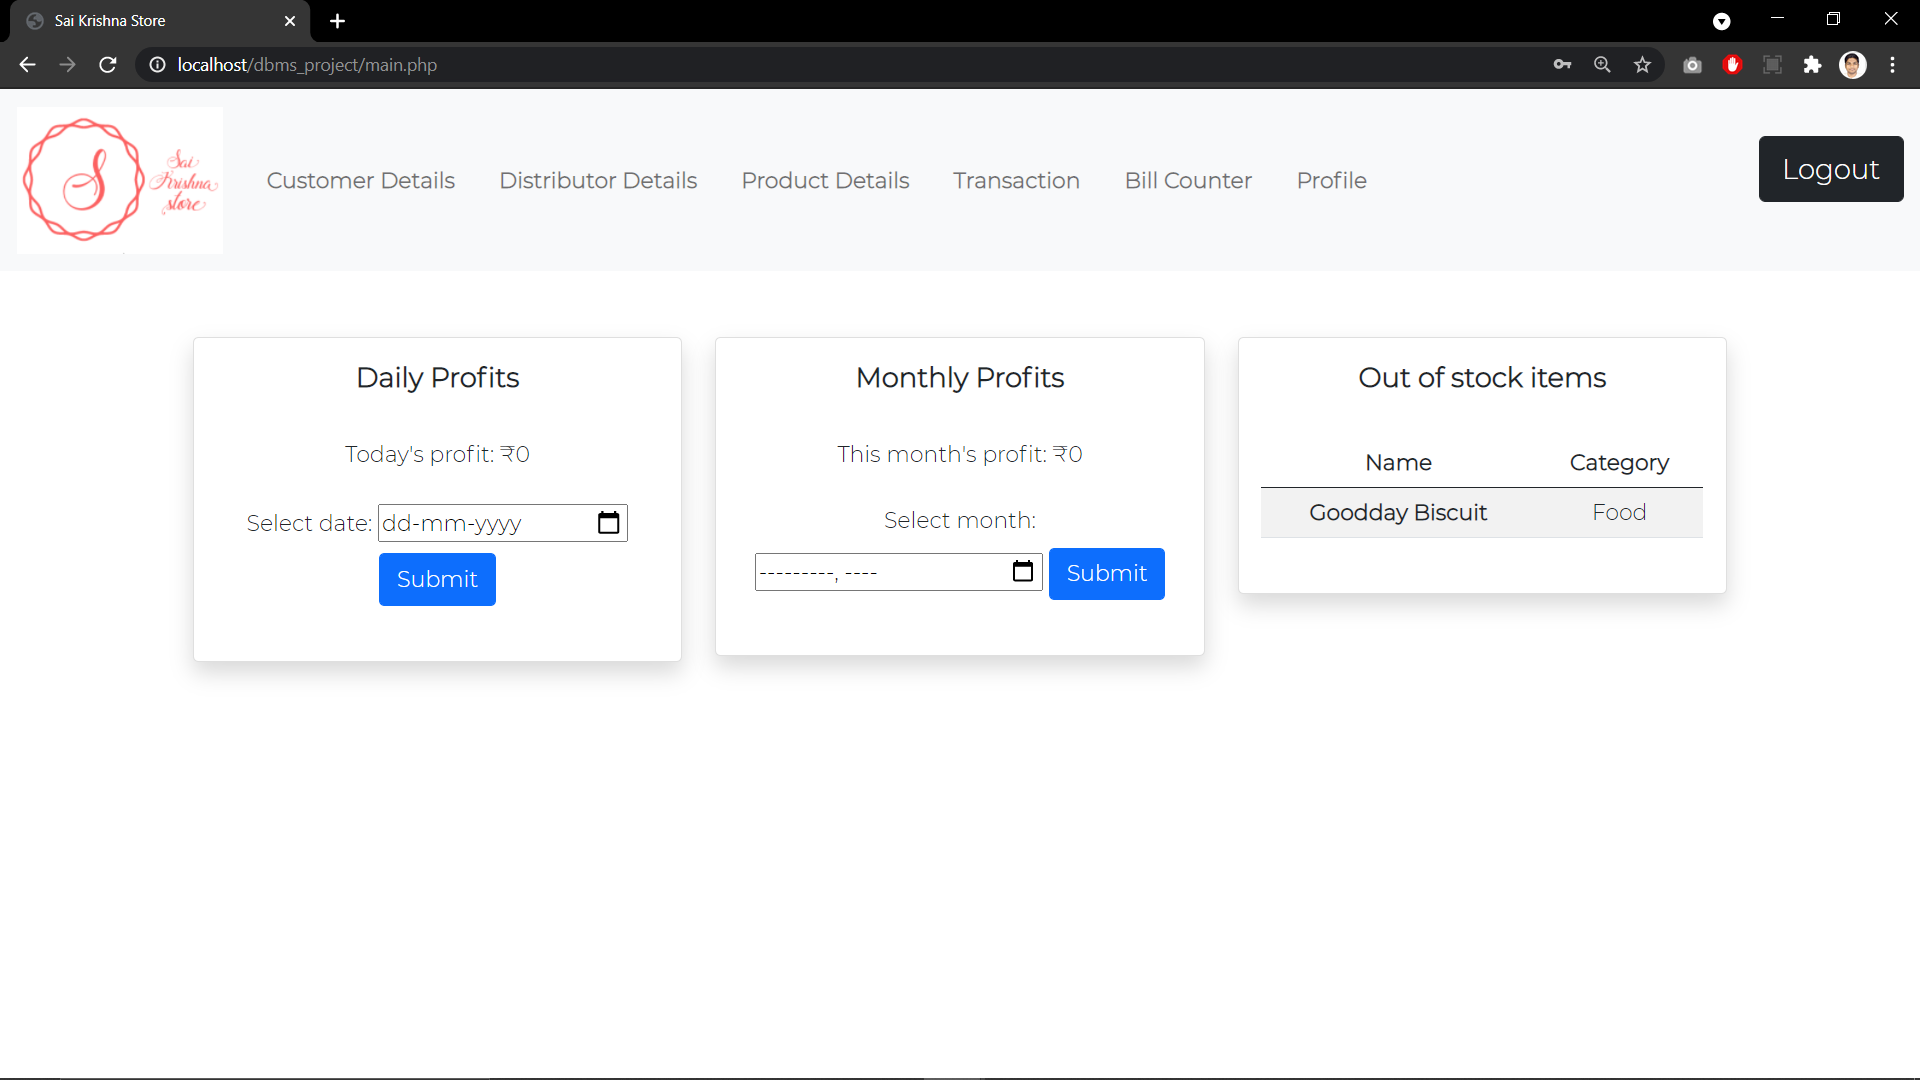Focus the Select month input field
The image size is (1920, 1080).
[898, 572]
